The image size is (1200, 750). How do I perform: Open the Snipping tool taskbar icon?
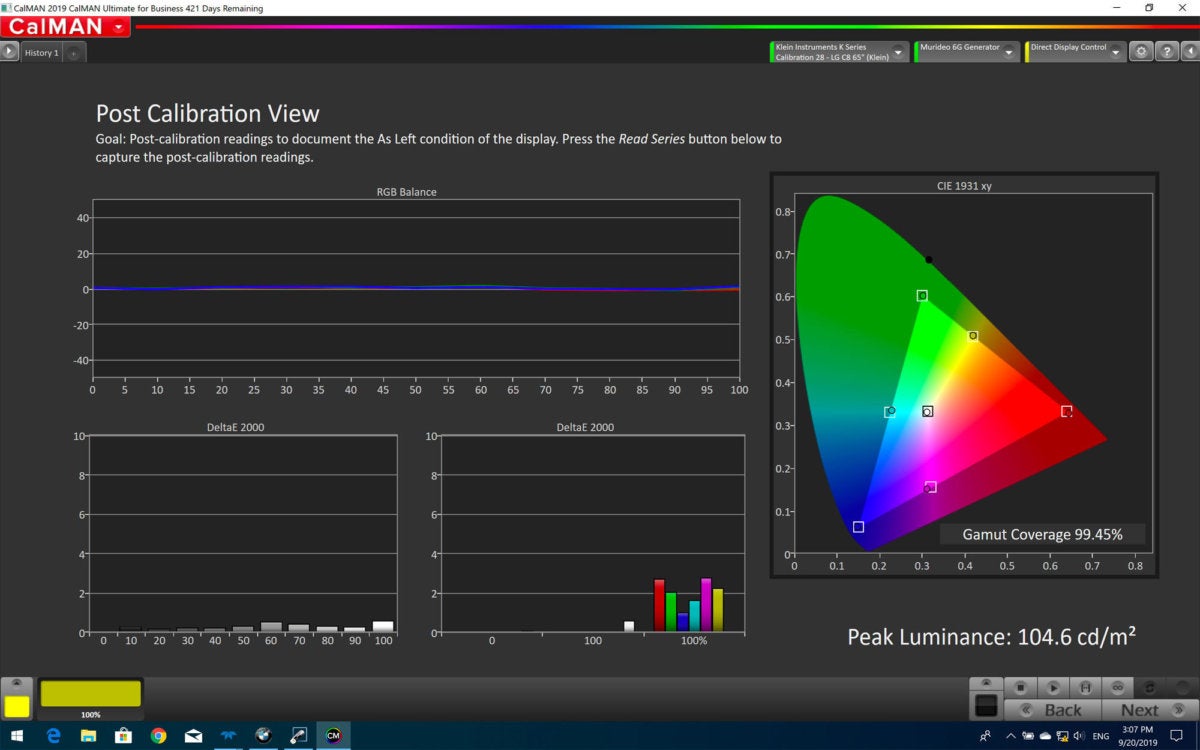(x=298, y=735)
